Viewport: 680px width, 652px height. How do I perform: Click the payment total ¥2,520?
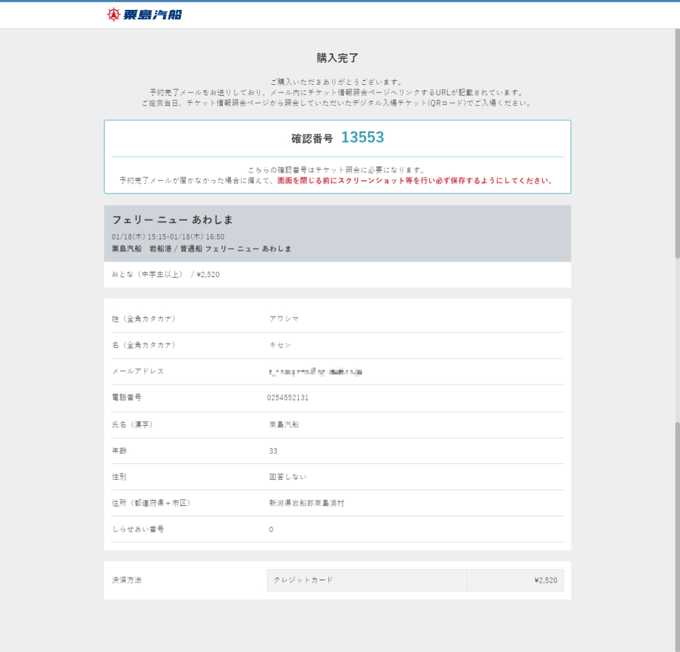point(546,580)
